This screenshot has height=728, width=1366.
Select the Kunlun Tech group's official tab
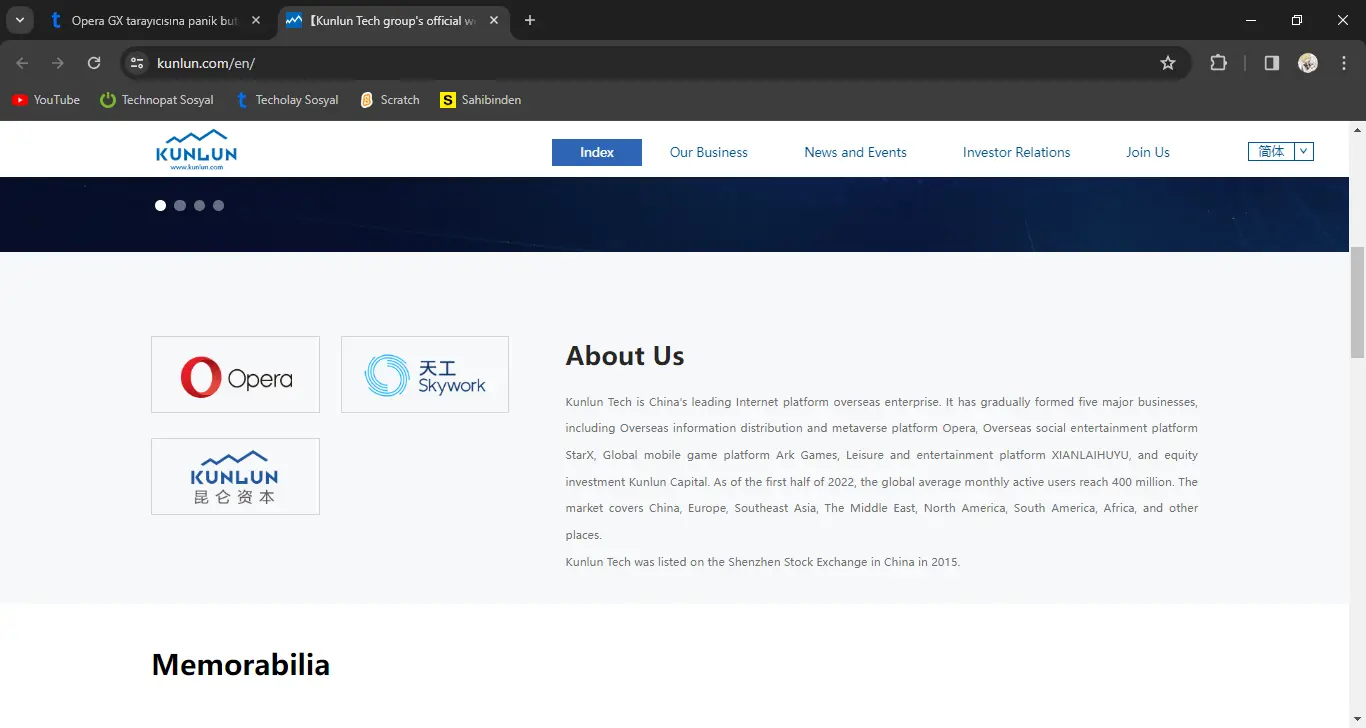tap(392, 20)
